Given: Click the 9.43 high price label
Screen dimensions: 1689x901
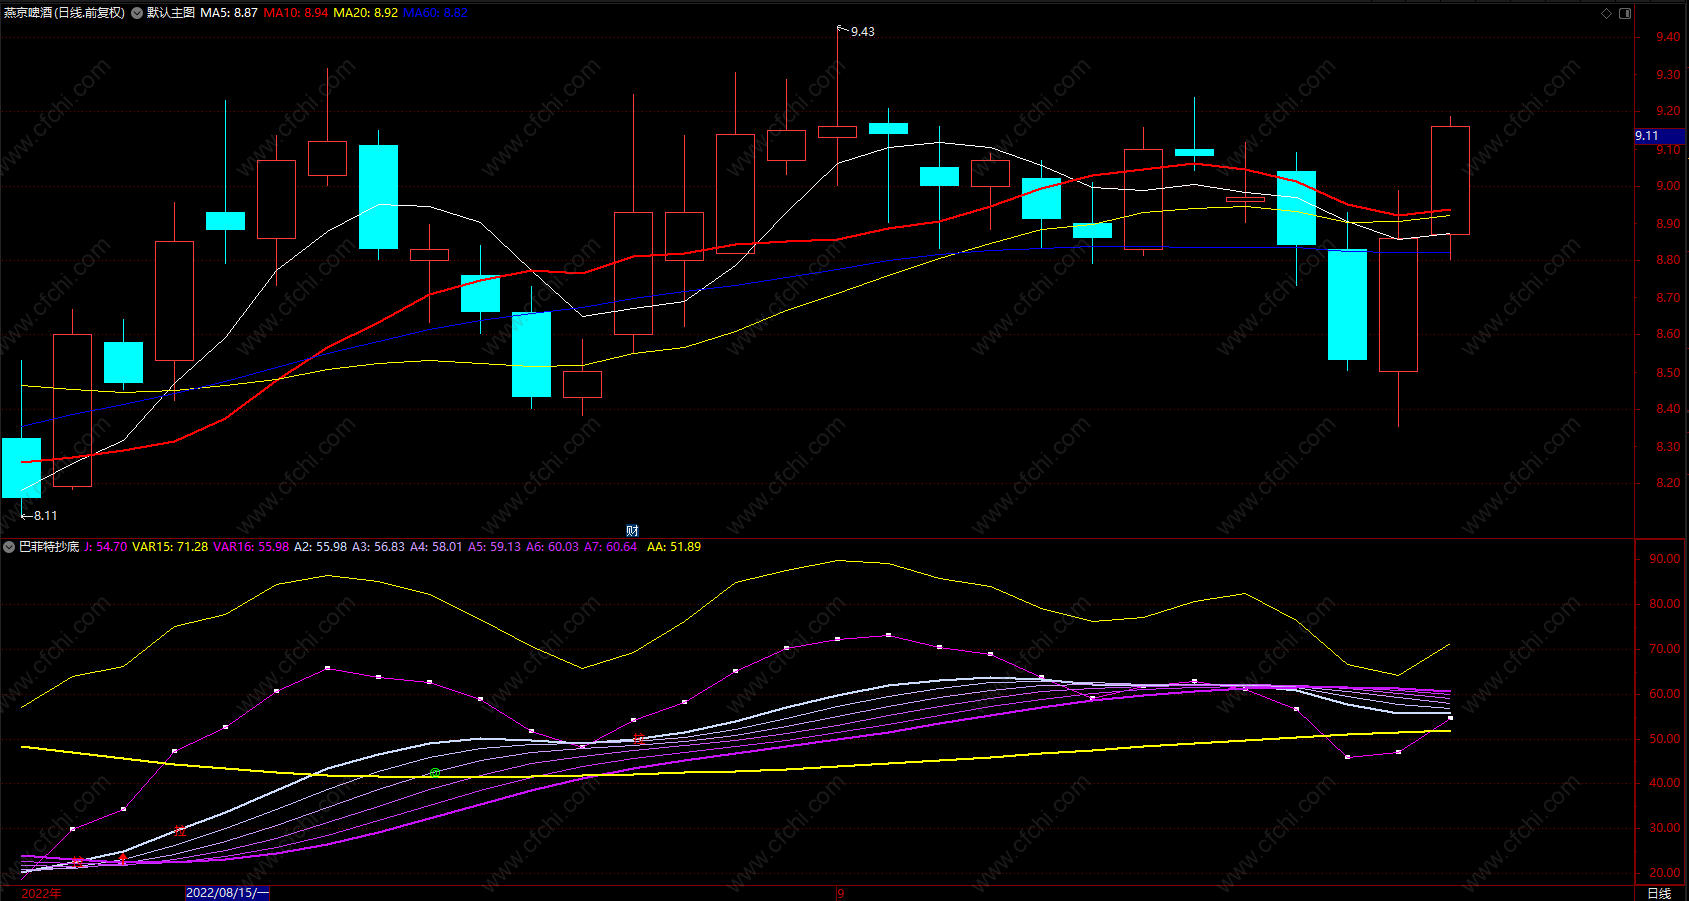Looking at the screenshot, I should pyautogui.click(x=862, y=32).
